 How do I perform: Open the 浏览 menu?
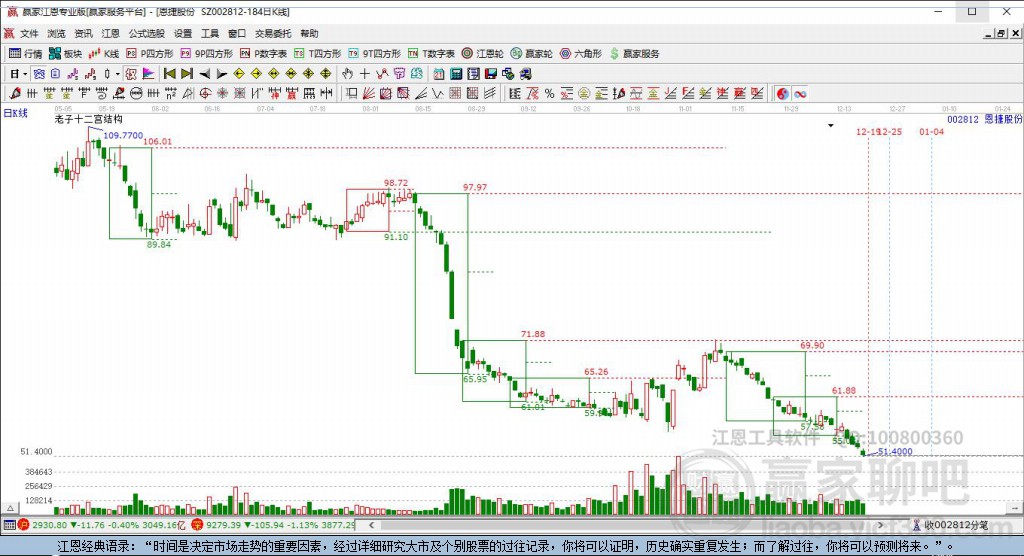point(56,33)
